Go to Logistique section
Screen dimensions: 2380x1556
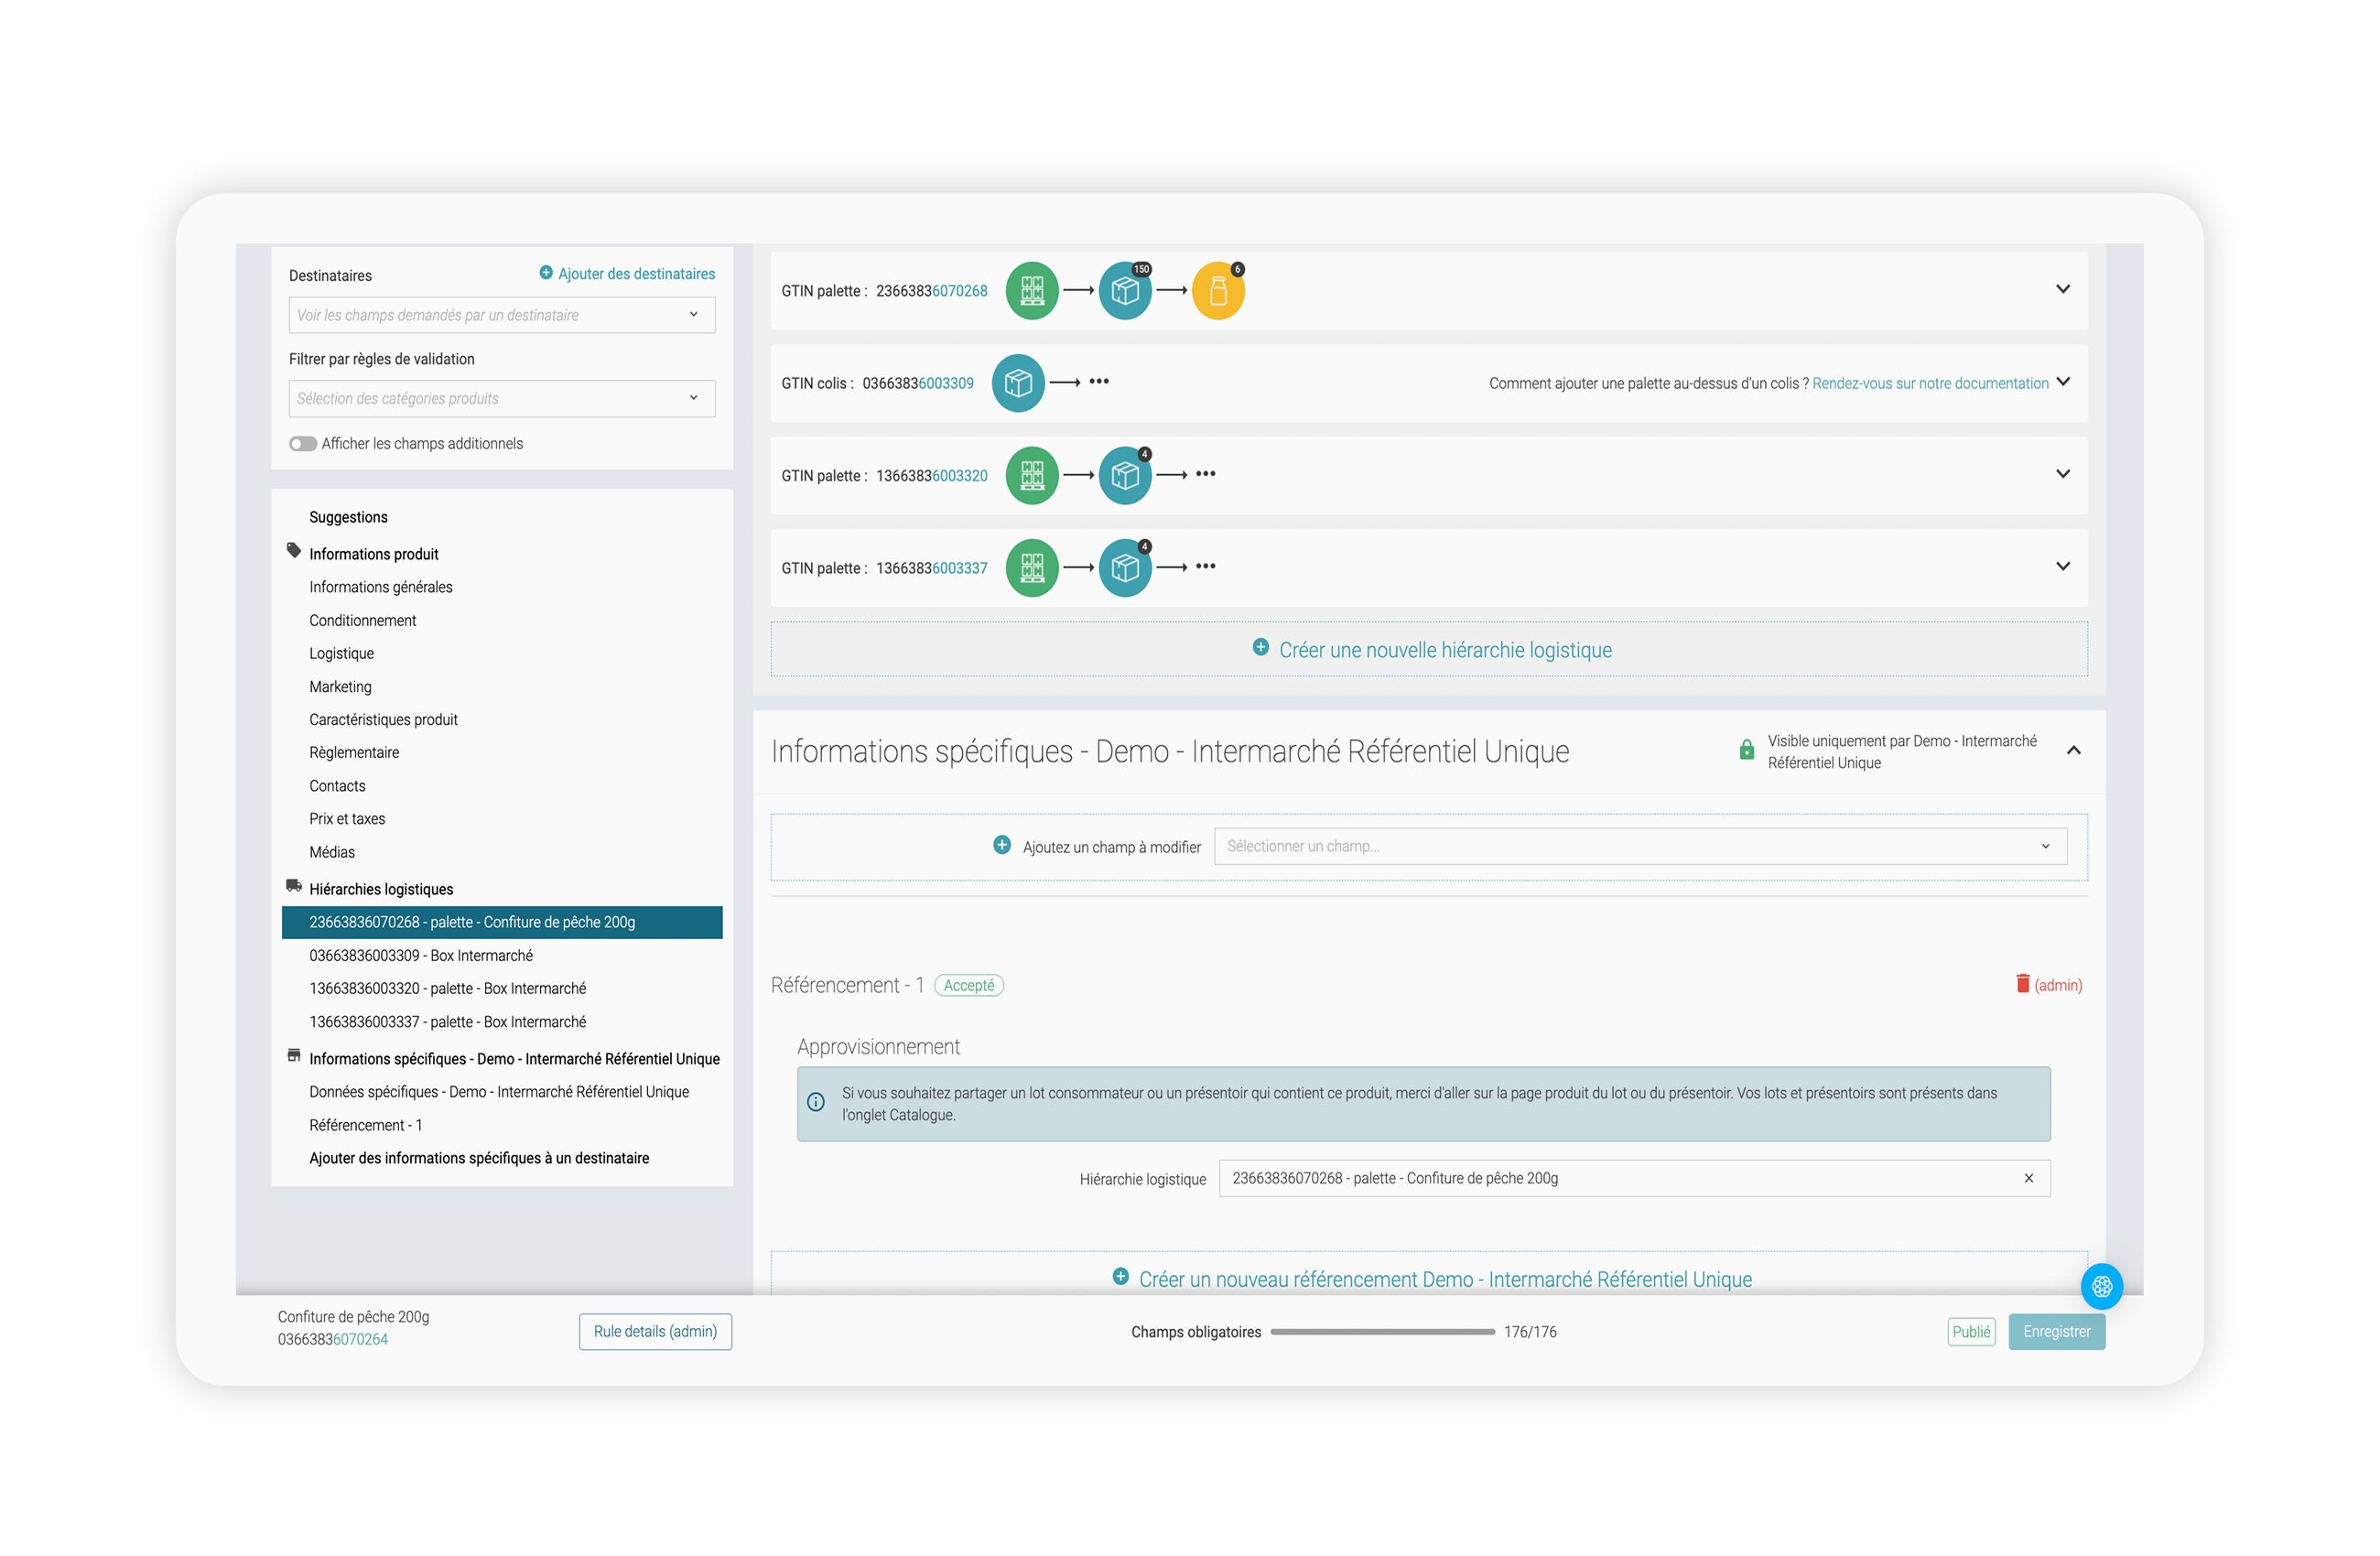(341, 653)
